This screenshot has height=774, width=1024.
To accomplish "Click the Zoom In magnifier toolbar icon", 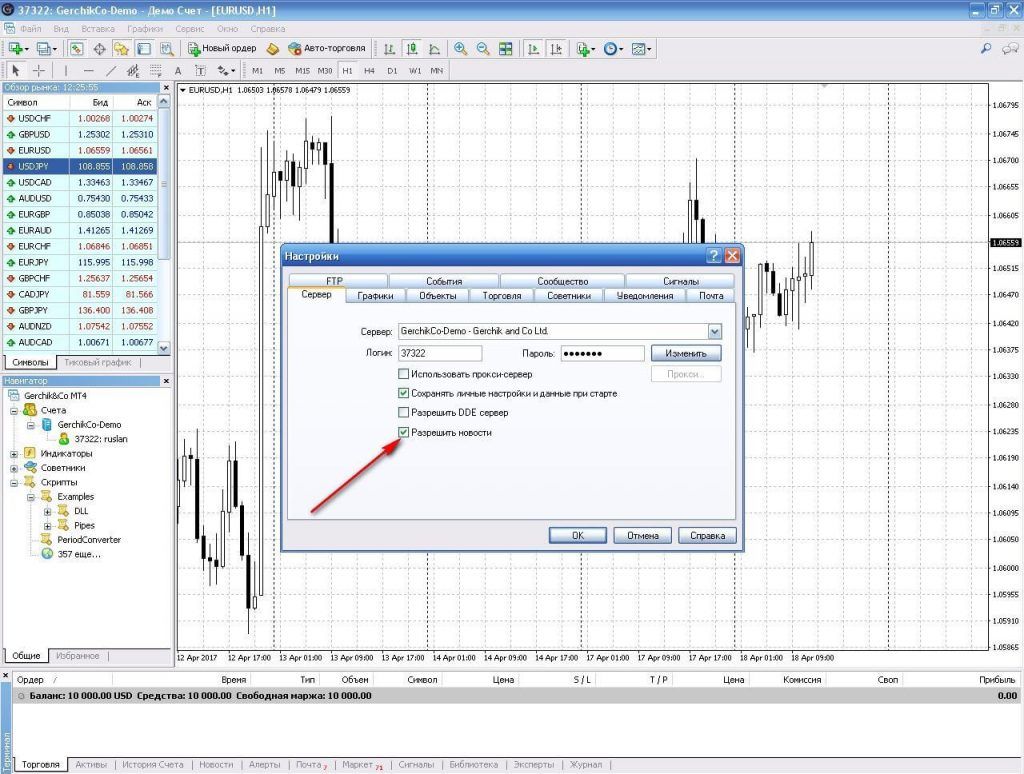I will coord(460,48).
